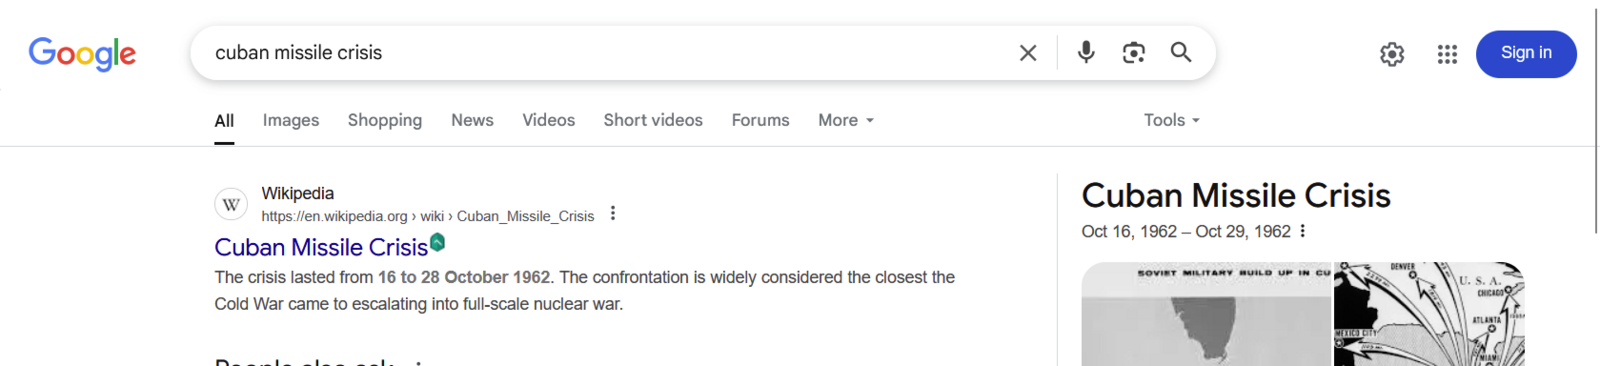The image size is (1600, 366).
Task: Open search by image camera icon
Action: (1133, 53)
